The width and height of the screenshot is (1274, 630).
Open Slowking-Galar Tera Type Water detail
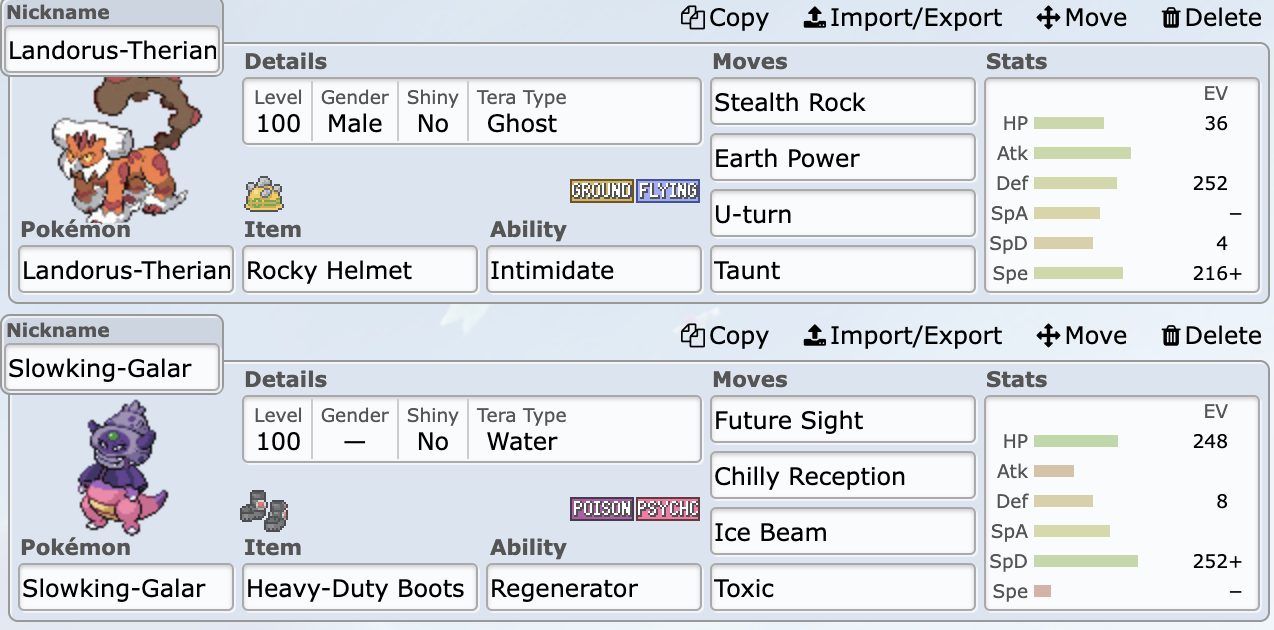click(x=522, y=430)
